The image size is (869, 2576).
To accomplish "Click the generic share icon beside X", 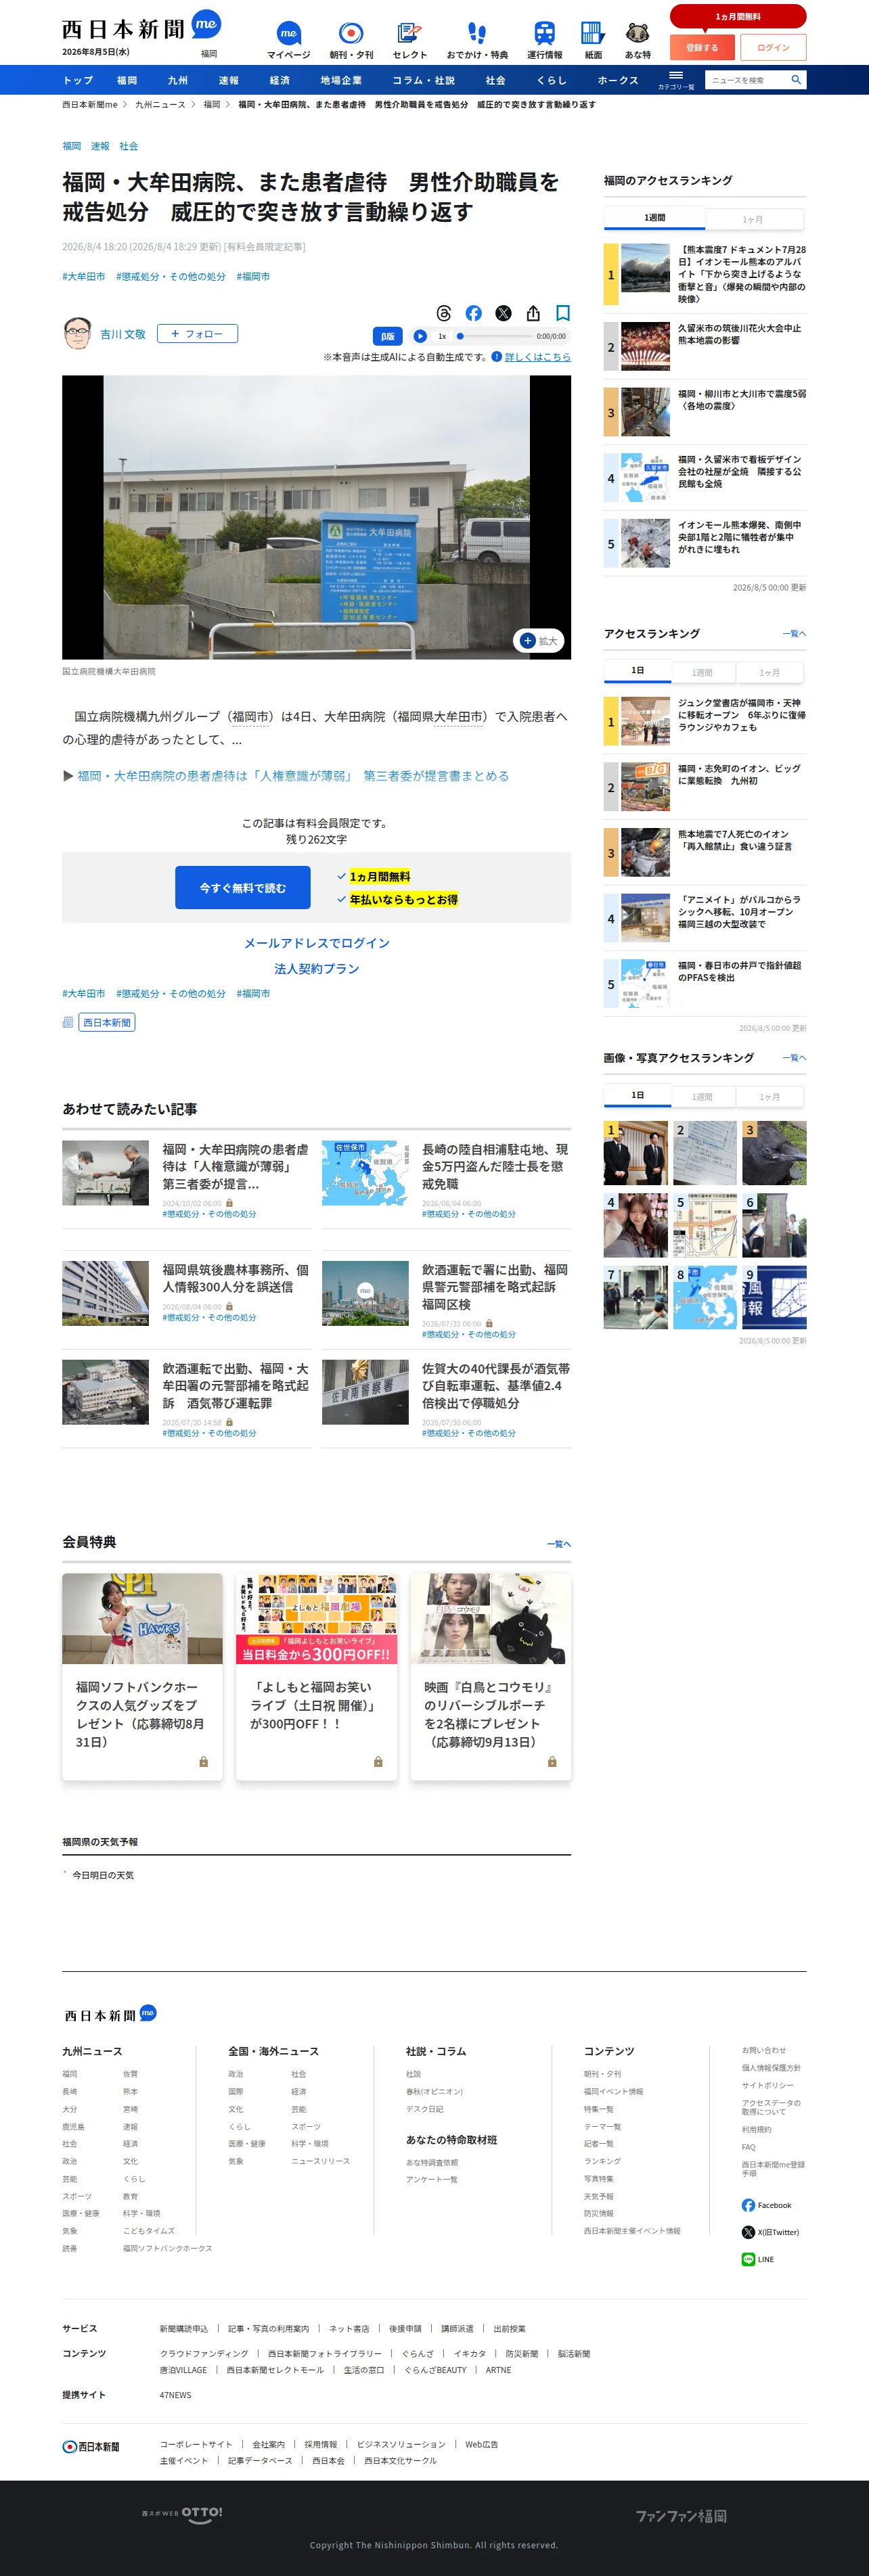I will coord(533,313).
